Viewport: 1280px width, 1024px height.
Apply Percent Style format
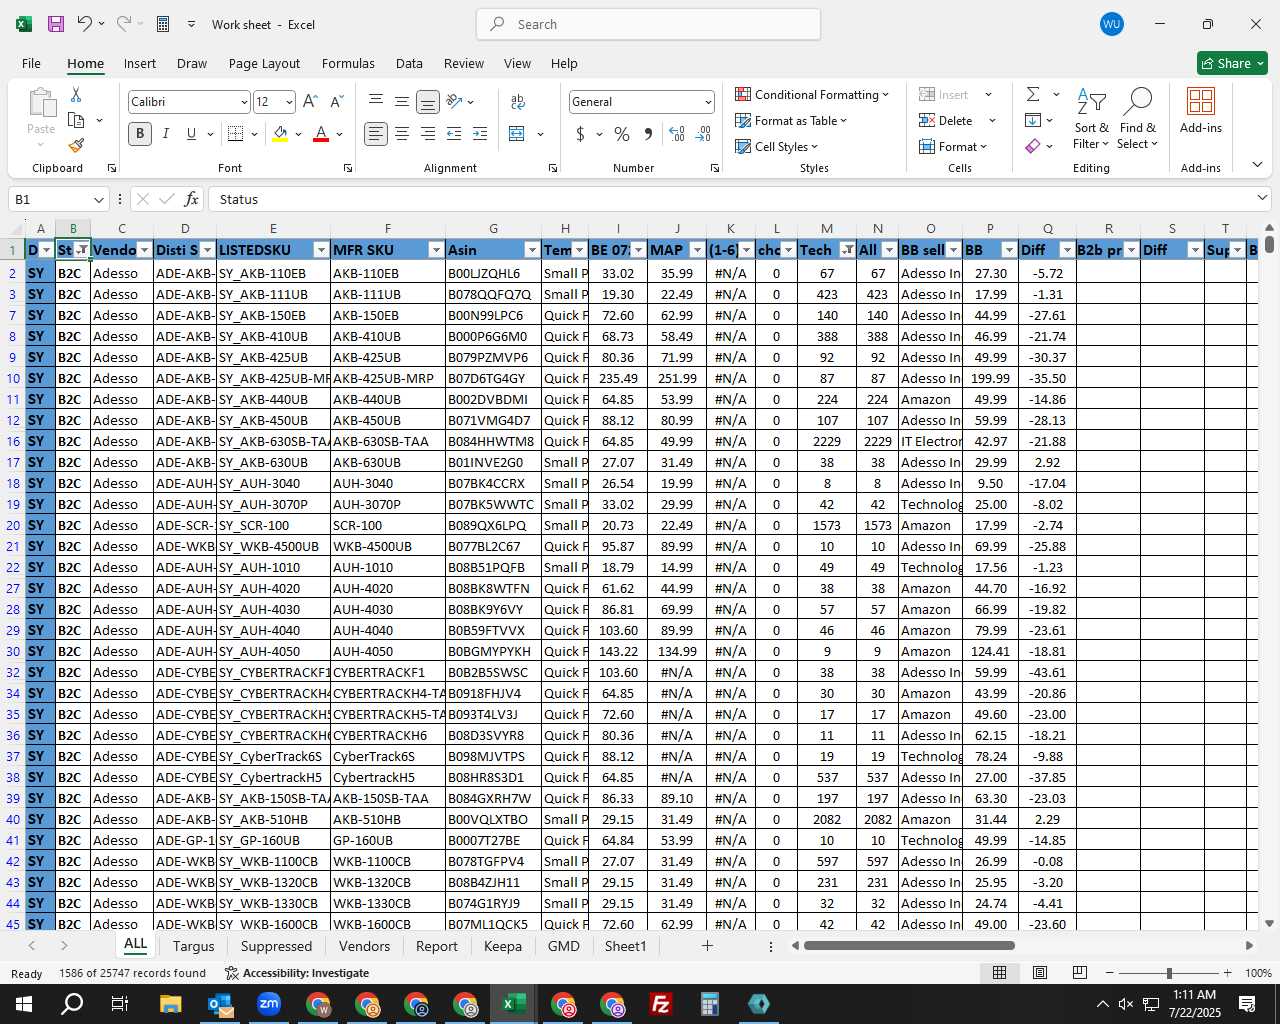622,133
